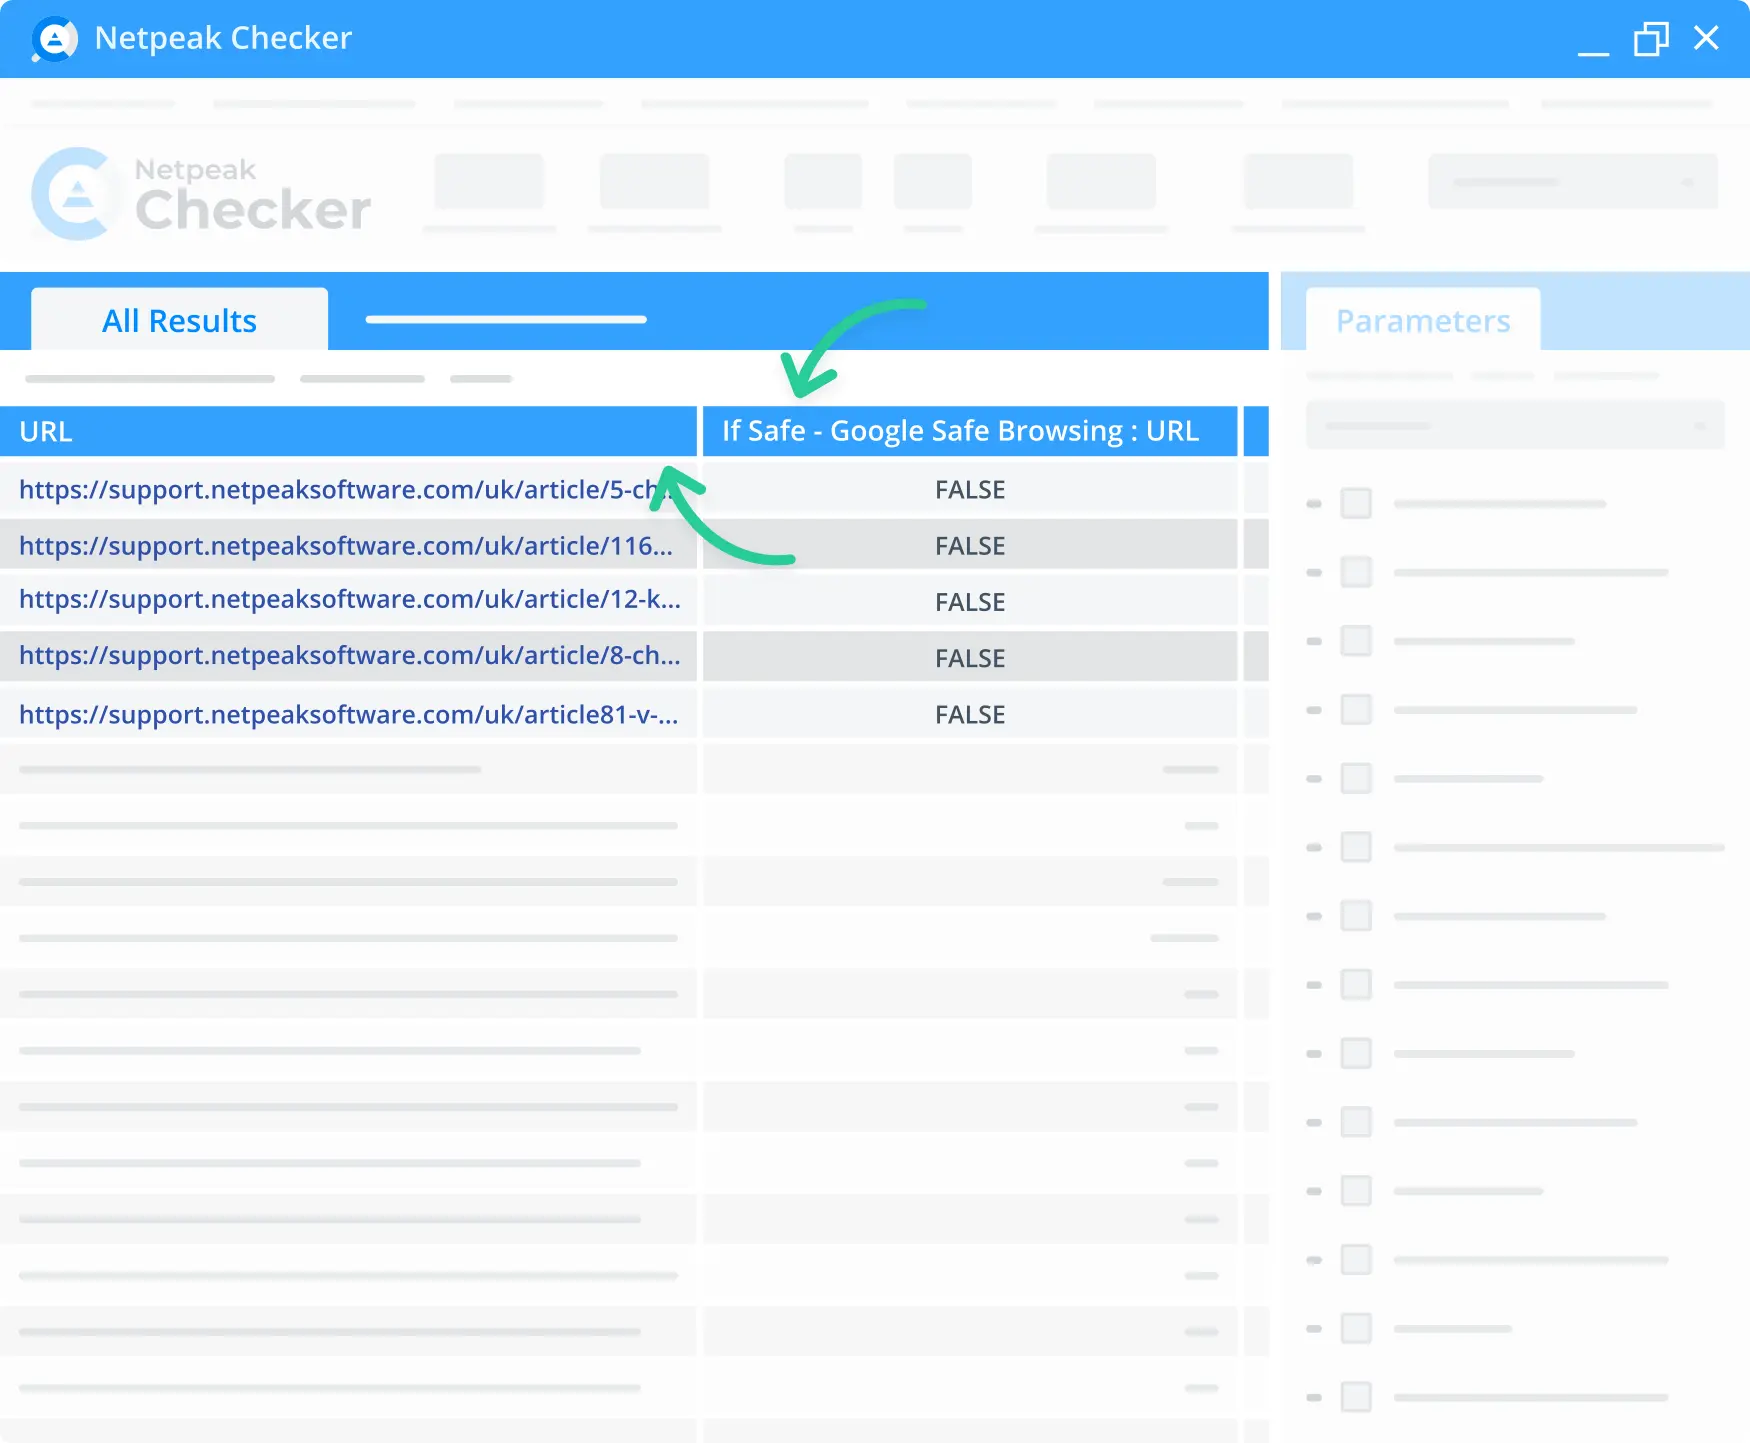The image size is (1750, 1443).
Task: Sort by If Safe - Google Safe Browsing column
Action: (970, 431)
